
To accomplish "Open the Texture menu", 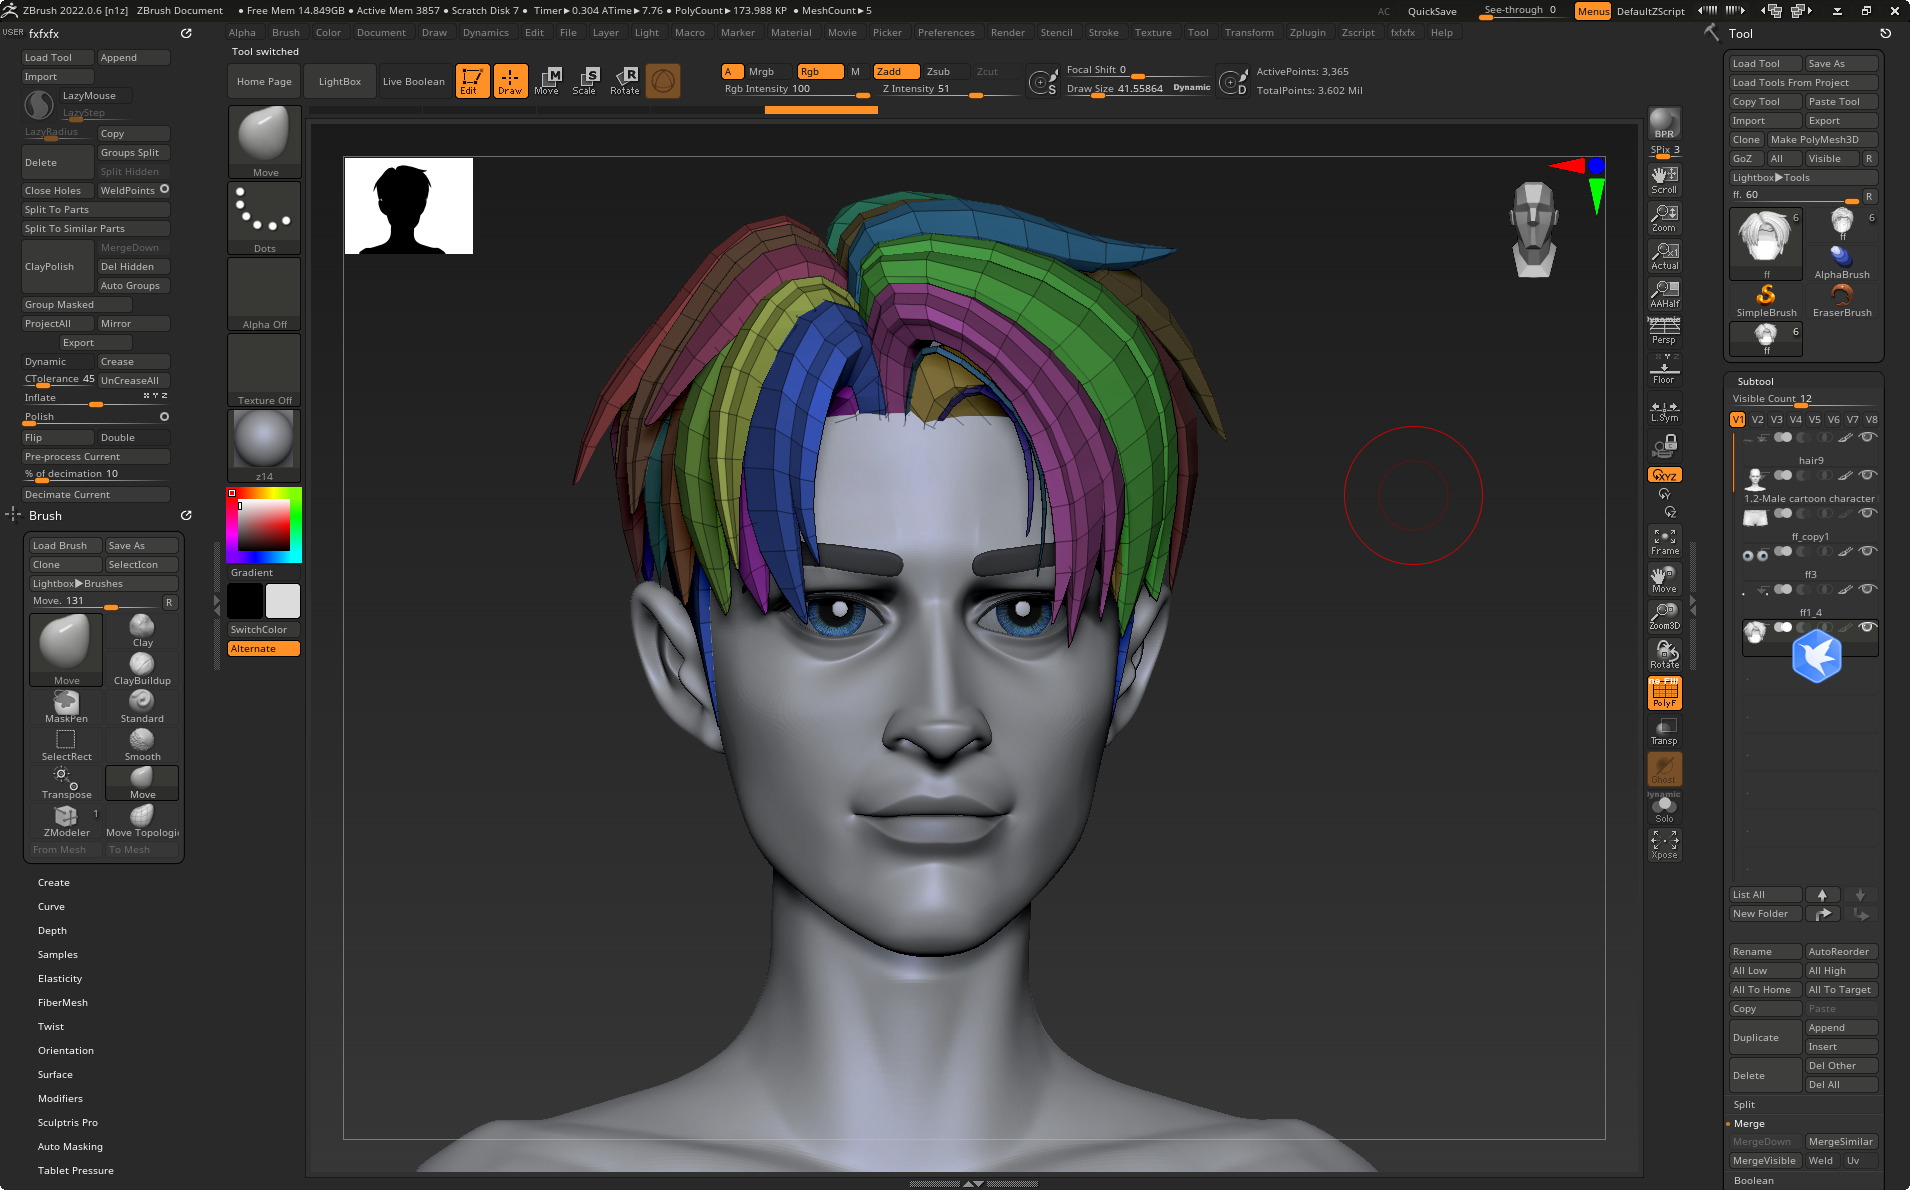I will point(1153,33).
